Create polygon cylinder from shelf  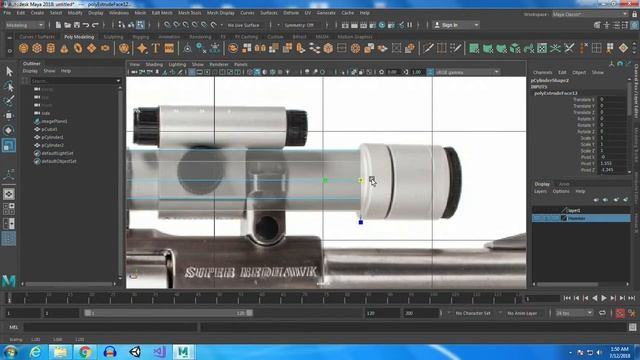[50, 49]
